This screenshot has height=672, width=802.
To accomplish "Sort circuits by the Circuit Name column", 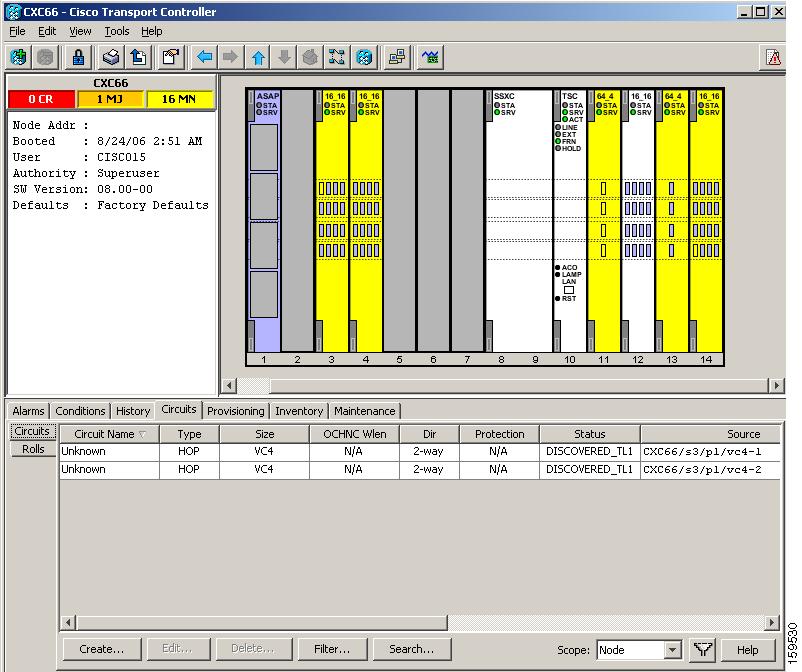I will click(109, 433).
